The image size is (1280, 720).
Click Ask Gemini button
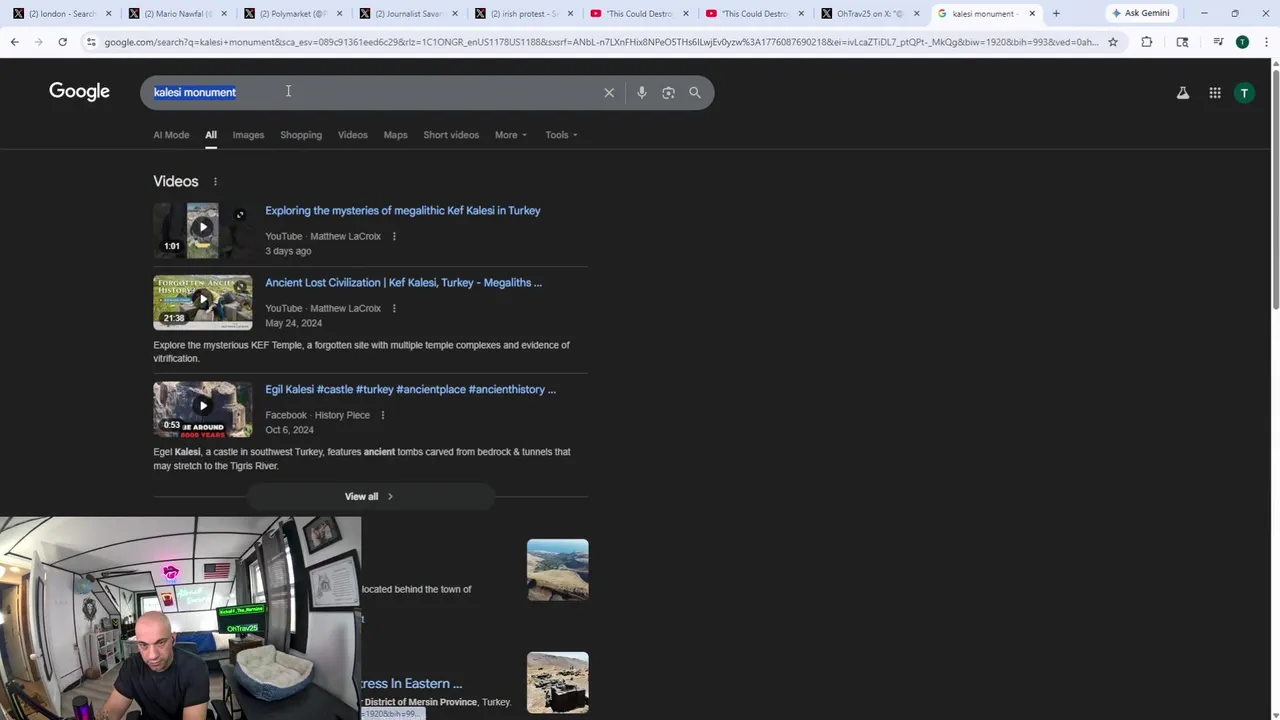pos(1140,13)
